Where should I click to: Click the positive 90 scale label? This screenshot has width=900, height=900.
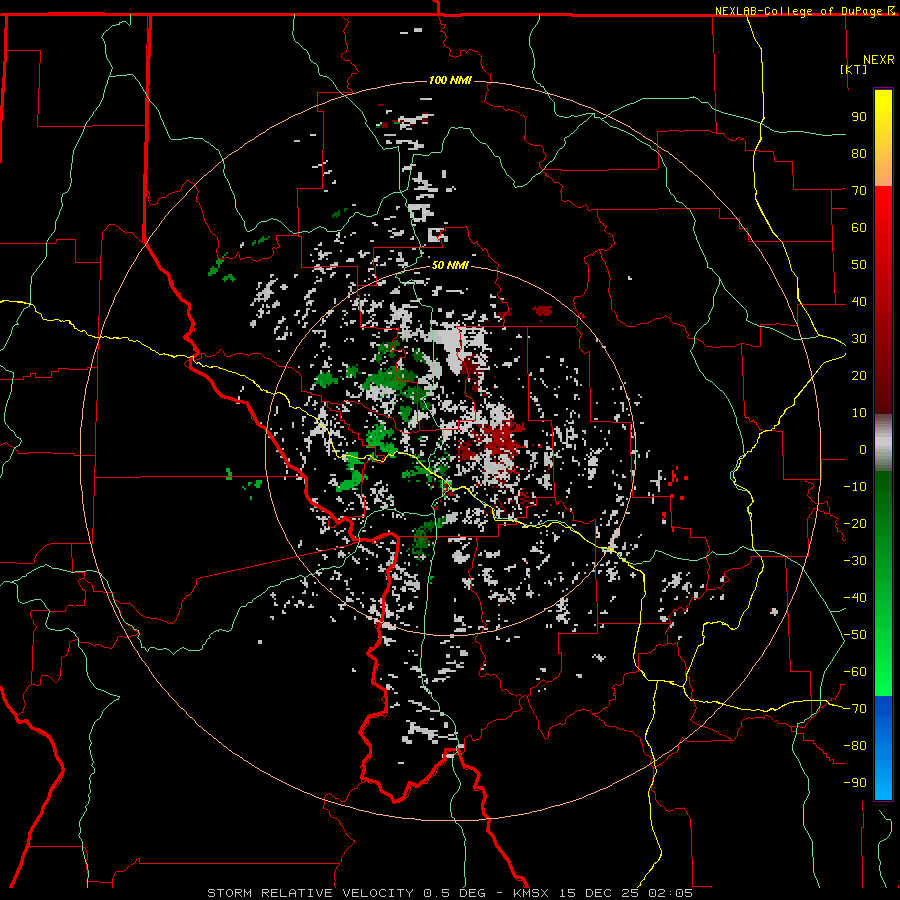pos(859,117)
